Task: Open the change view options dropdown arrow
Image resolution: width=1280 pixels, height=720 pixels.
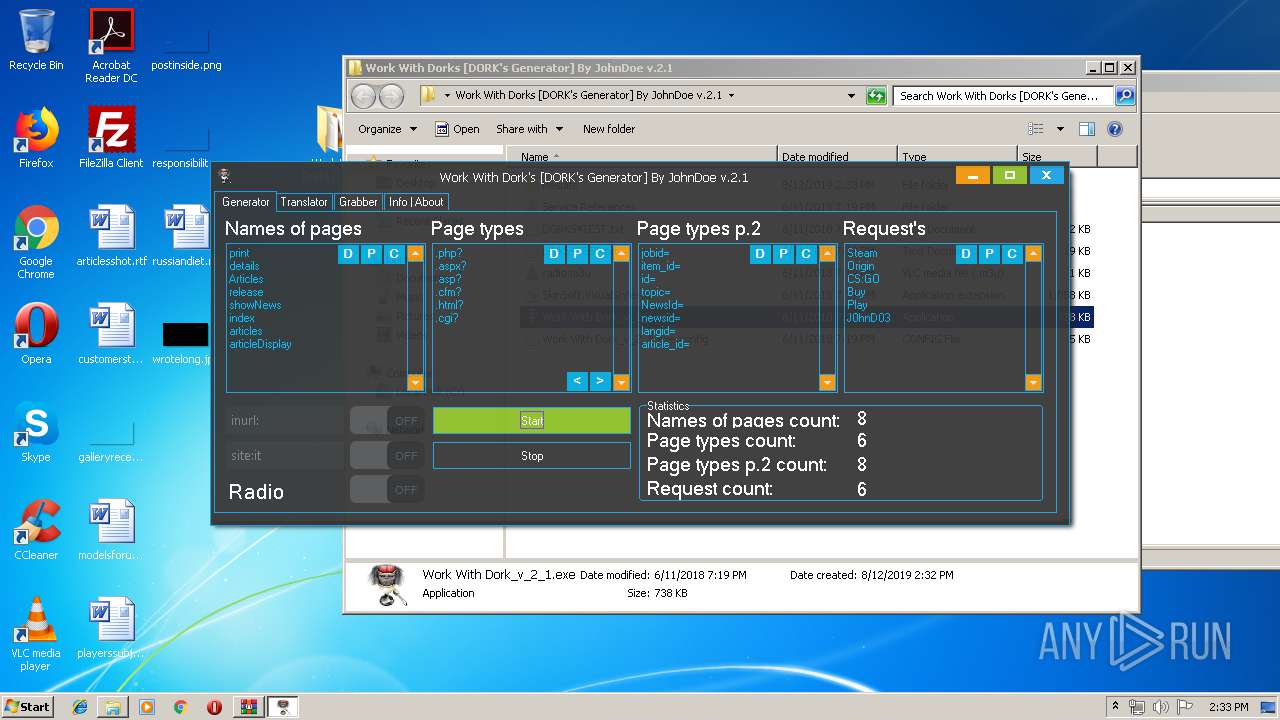Action: point(1059,129)
